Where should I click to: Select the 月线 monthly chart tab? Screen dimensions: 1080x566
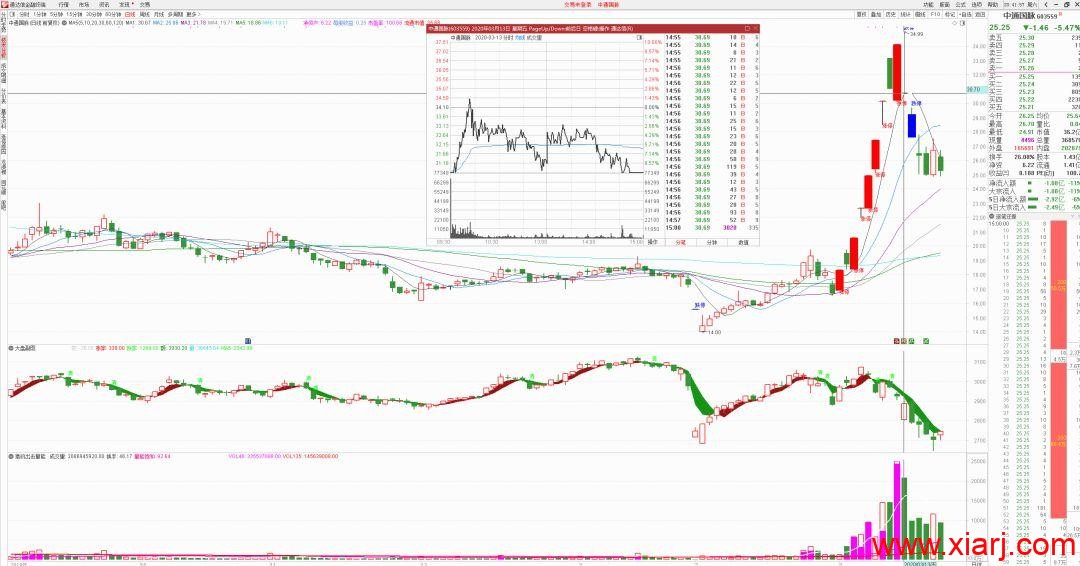point(159,14)
